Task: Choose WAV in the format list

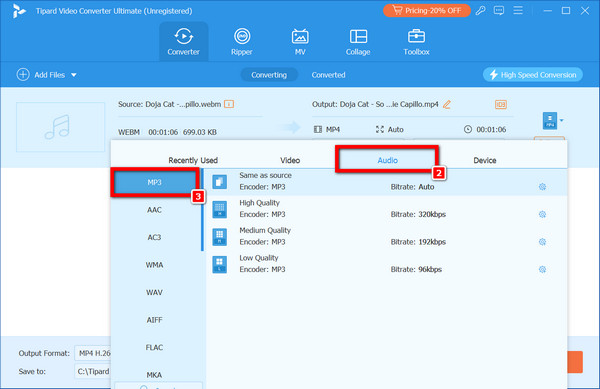Action: click(155, 292)
